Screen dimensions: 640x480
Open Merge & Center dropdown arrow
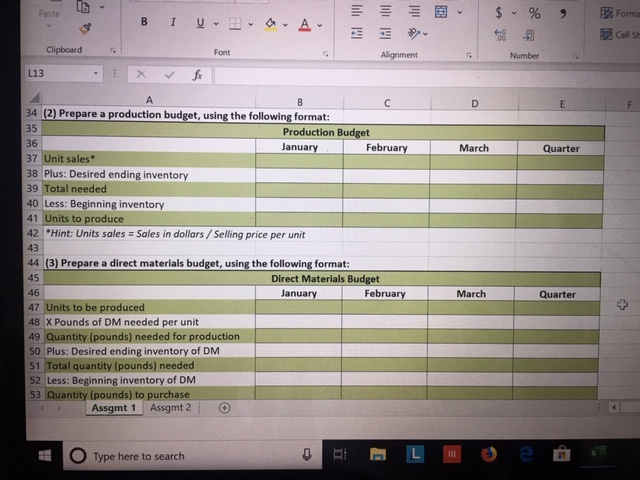(460, 12)
